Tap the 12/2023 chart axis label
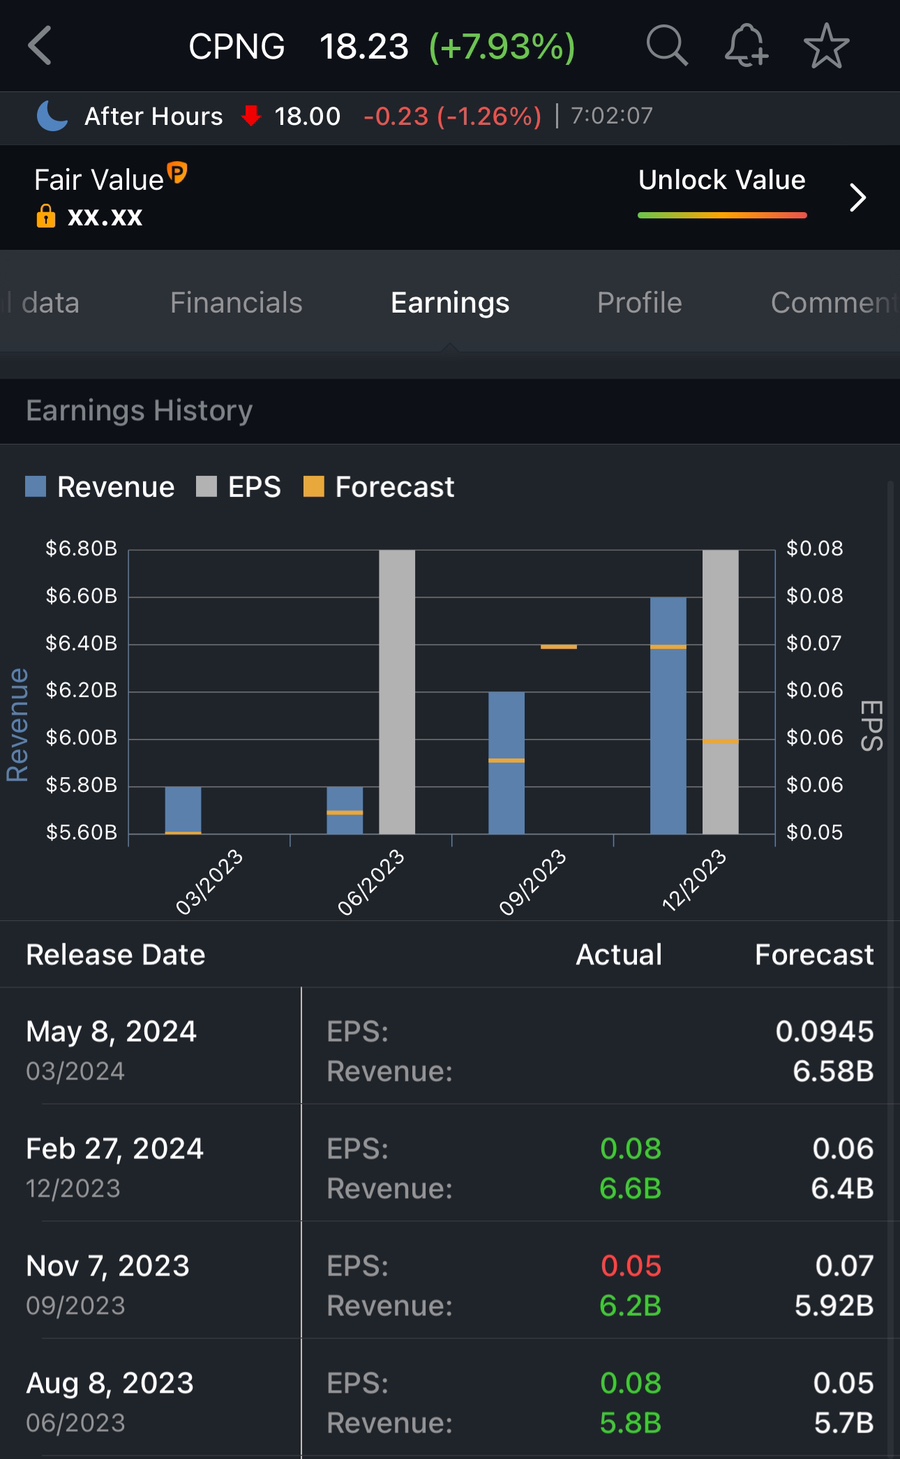Screen dimensions: 900x1459 point(694,880)
